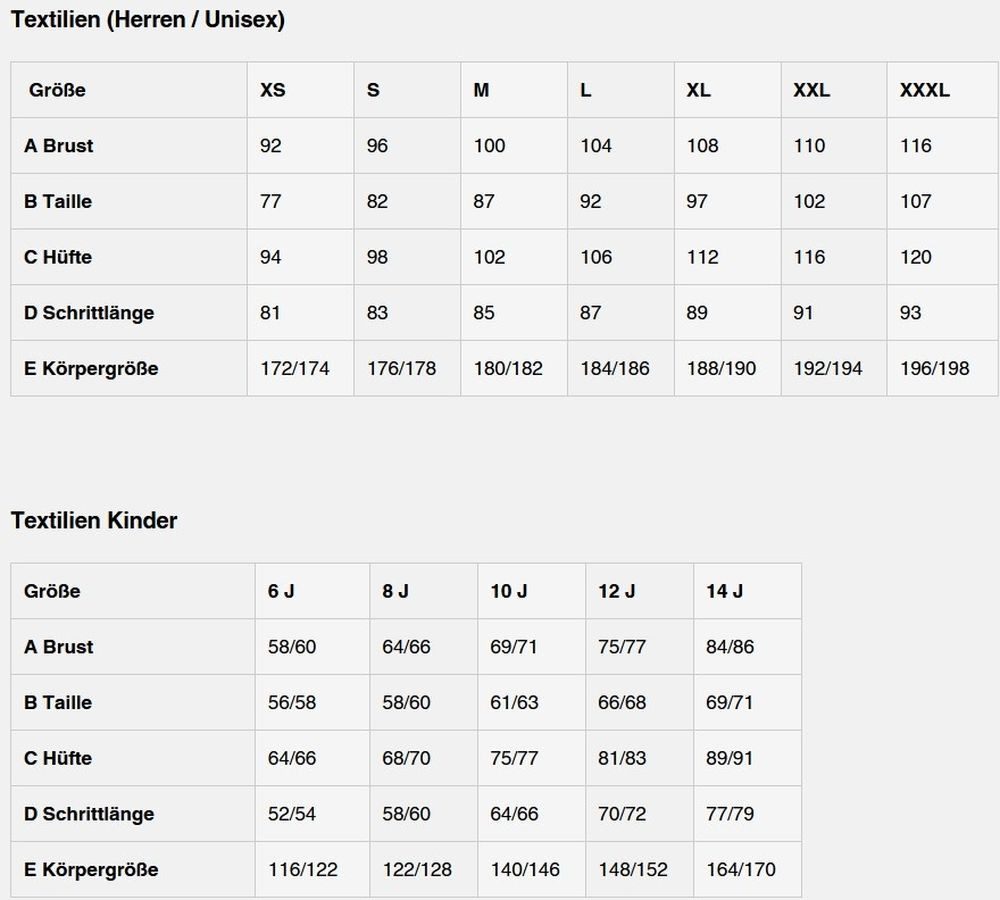Screen dimensions: 1000x900
Task: Click the '14 J' column header
Action: coord(724,591)
